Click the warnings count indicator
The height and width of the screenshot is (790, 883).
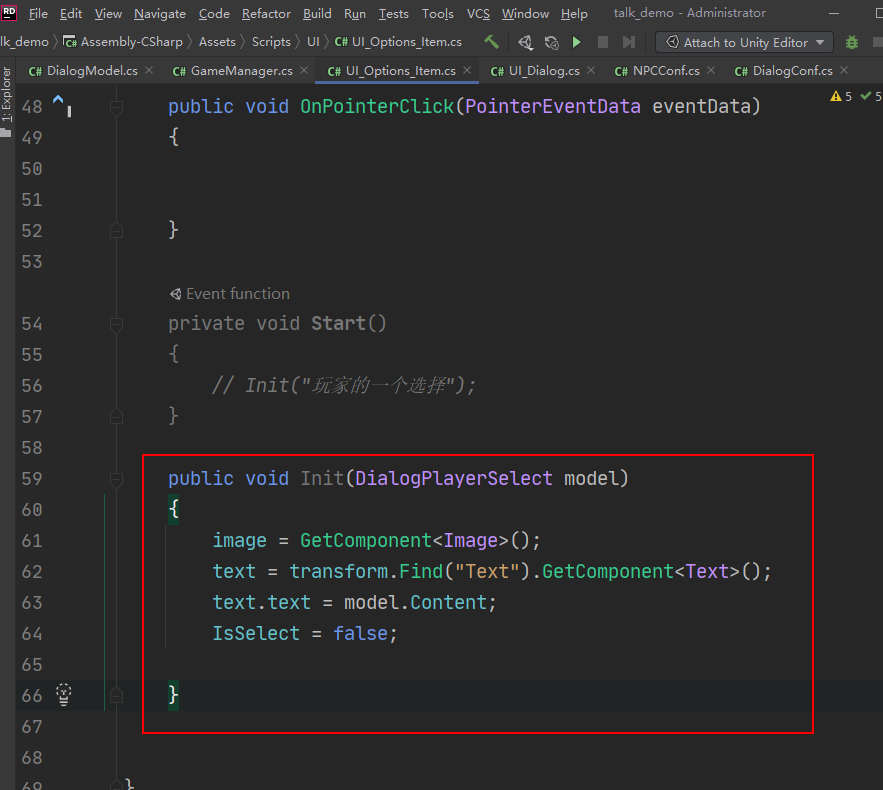[x=841, y=96]
